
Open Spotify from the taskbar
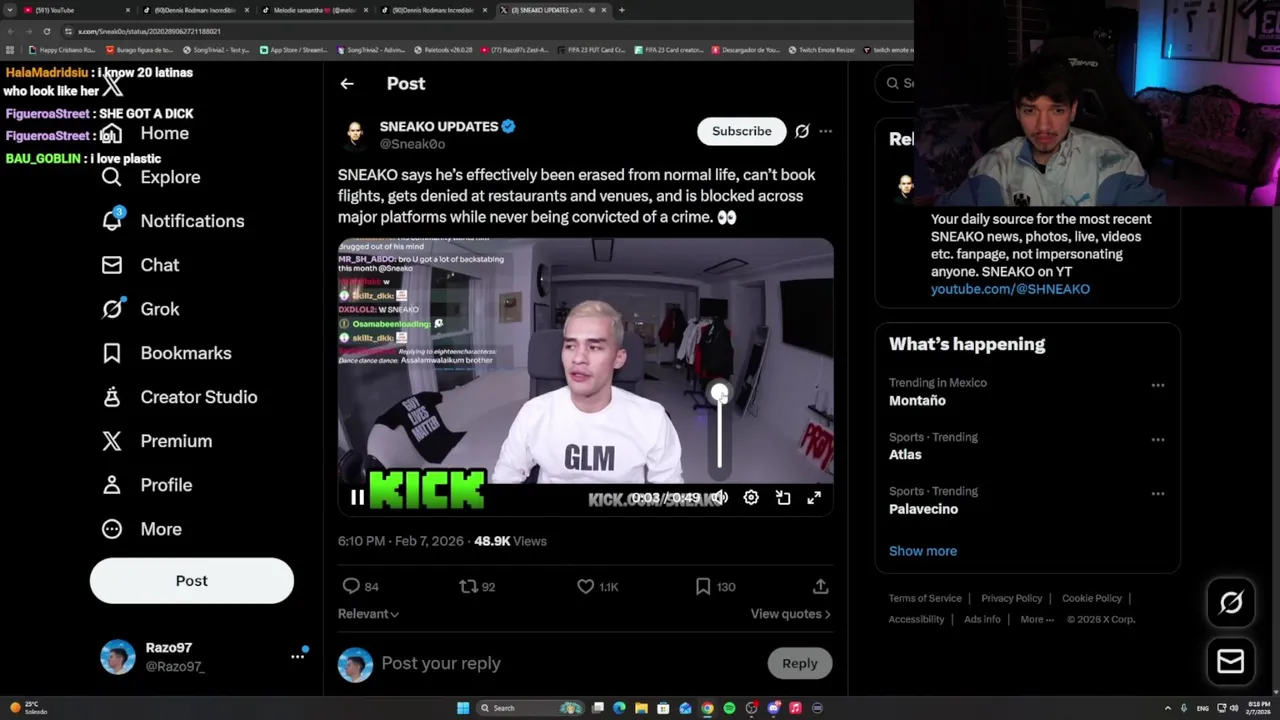729,708
